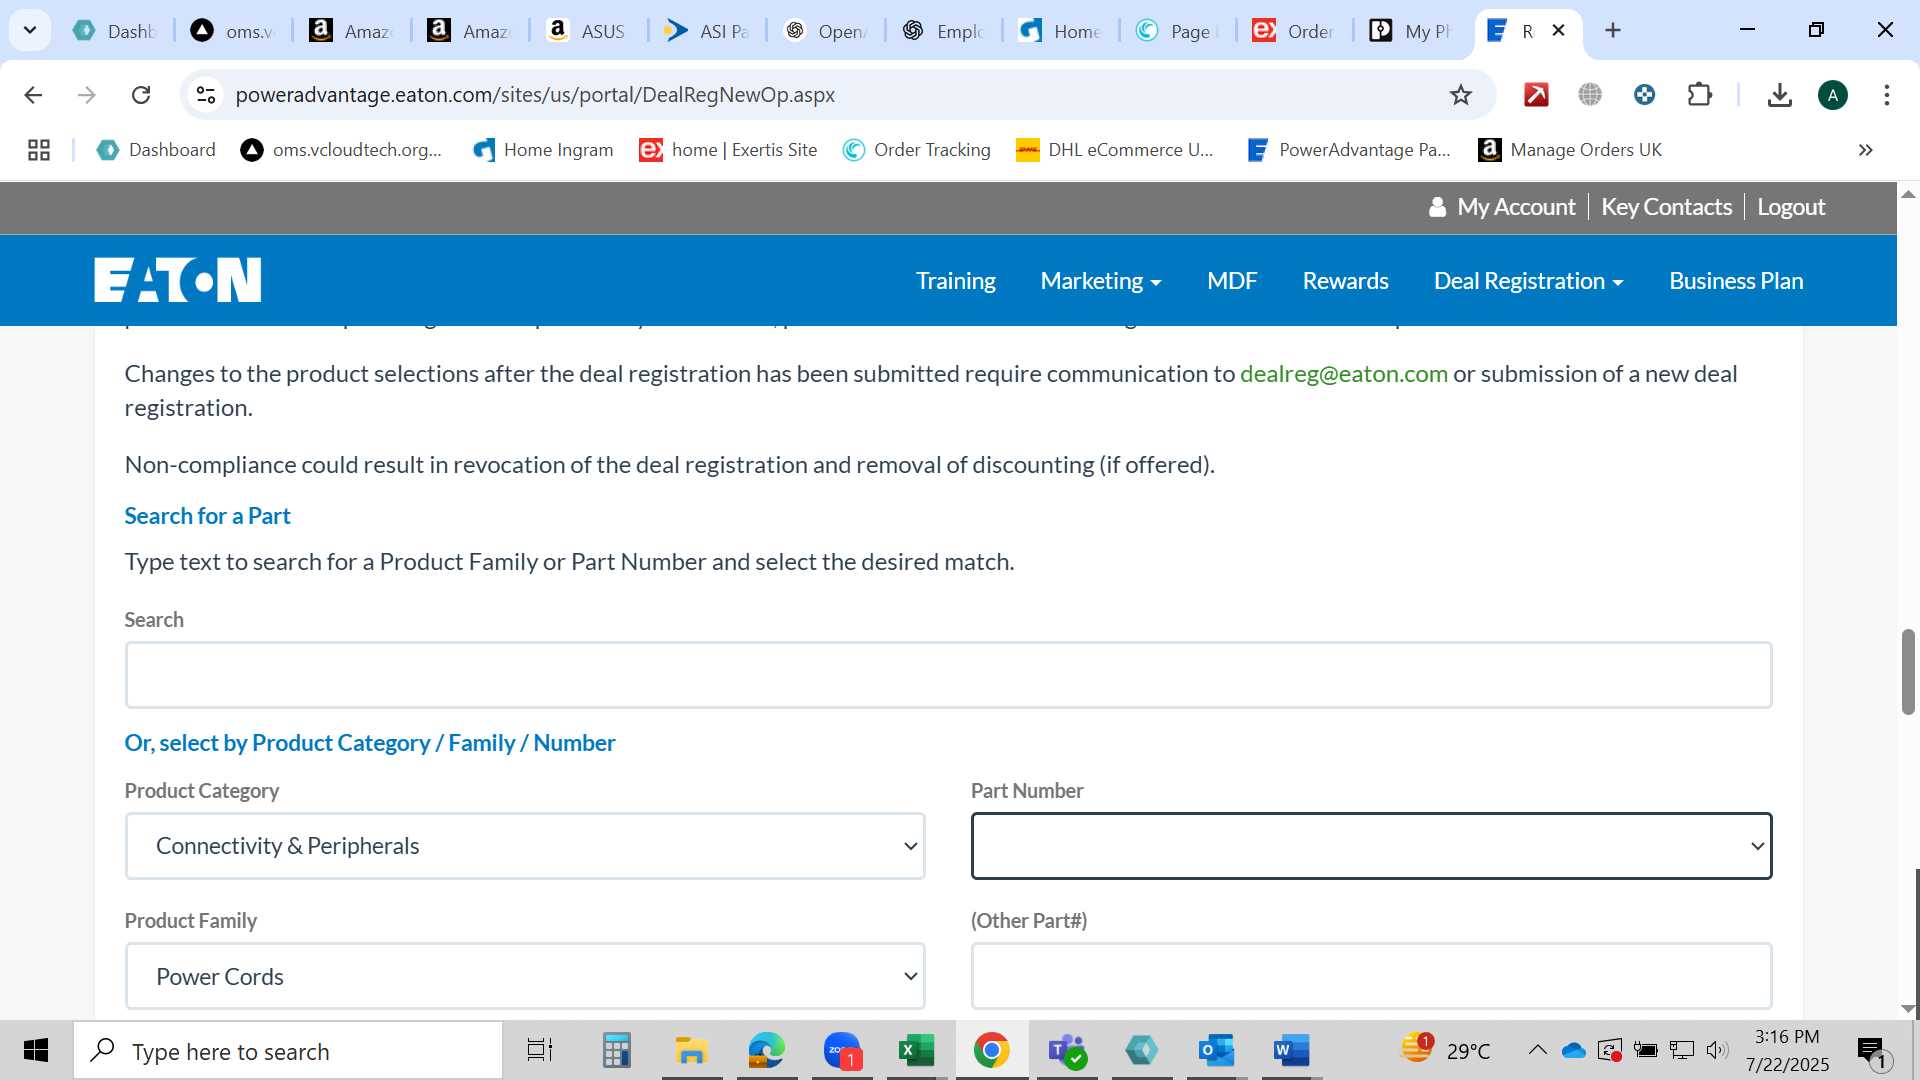1920x1080 pixels.
Task: Open Chrome three-dot menu
Action: (1887, 95)
